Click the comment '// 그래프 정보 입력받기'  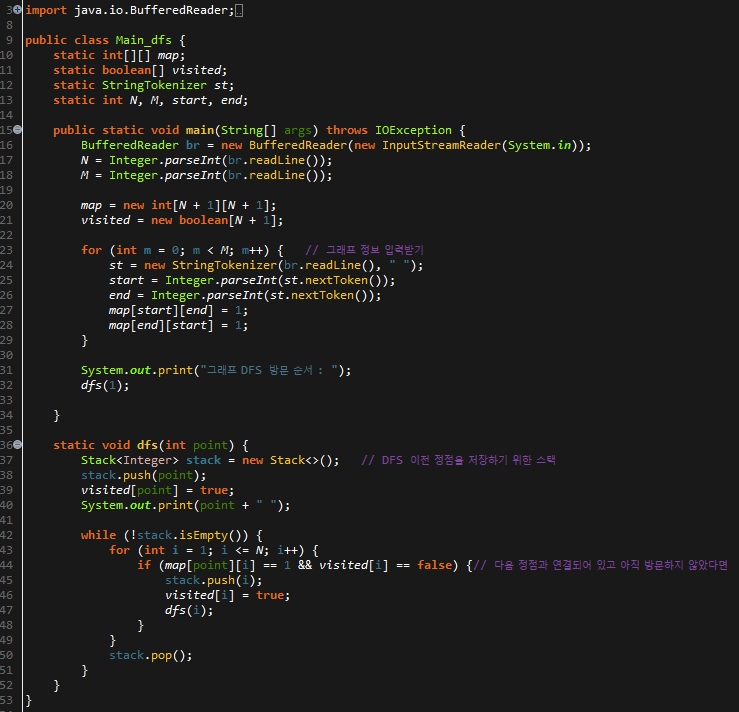[x=364, y=250]
